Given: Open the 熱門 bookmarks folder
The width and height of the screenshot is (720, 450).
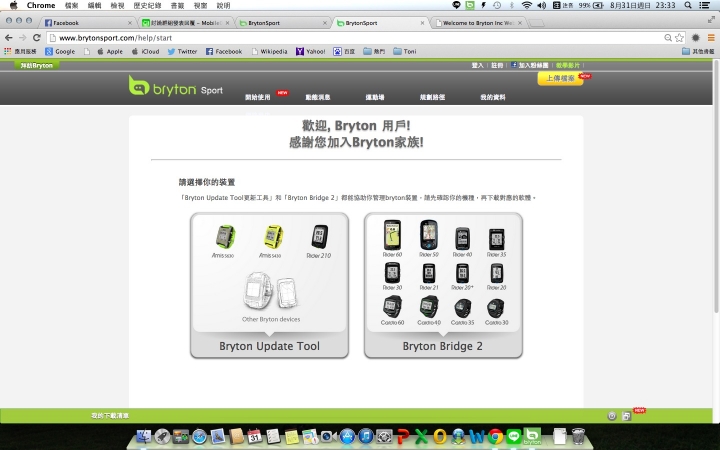Looking at the screenshot, I should pos(374,51).
